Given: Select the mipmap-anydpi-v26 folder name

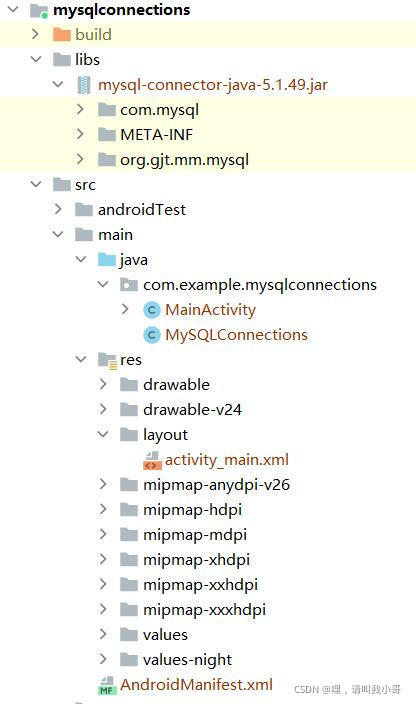Looking at the screenshot, I should pos(216,485).
